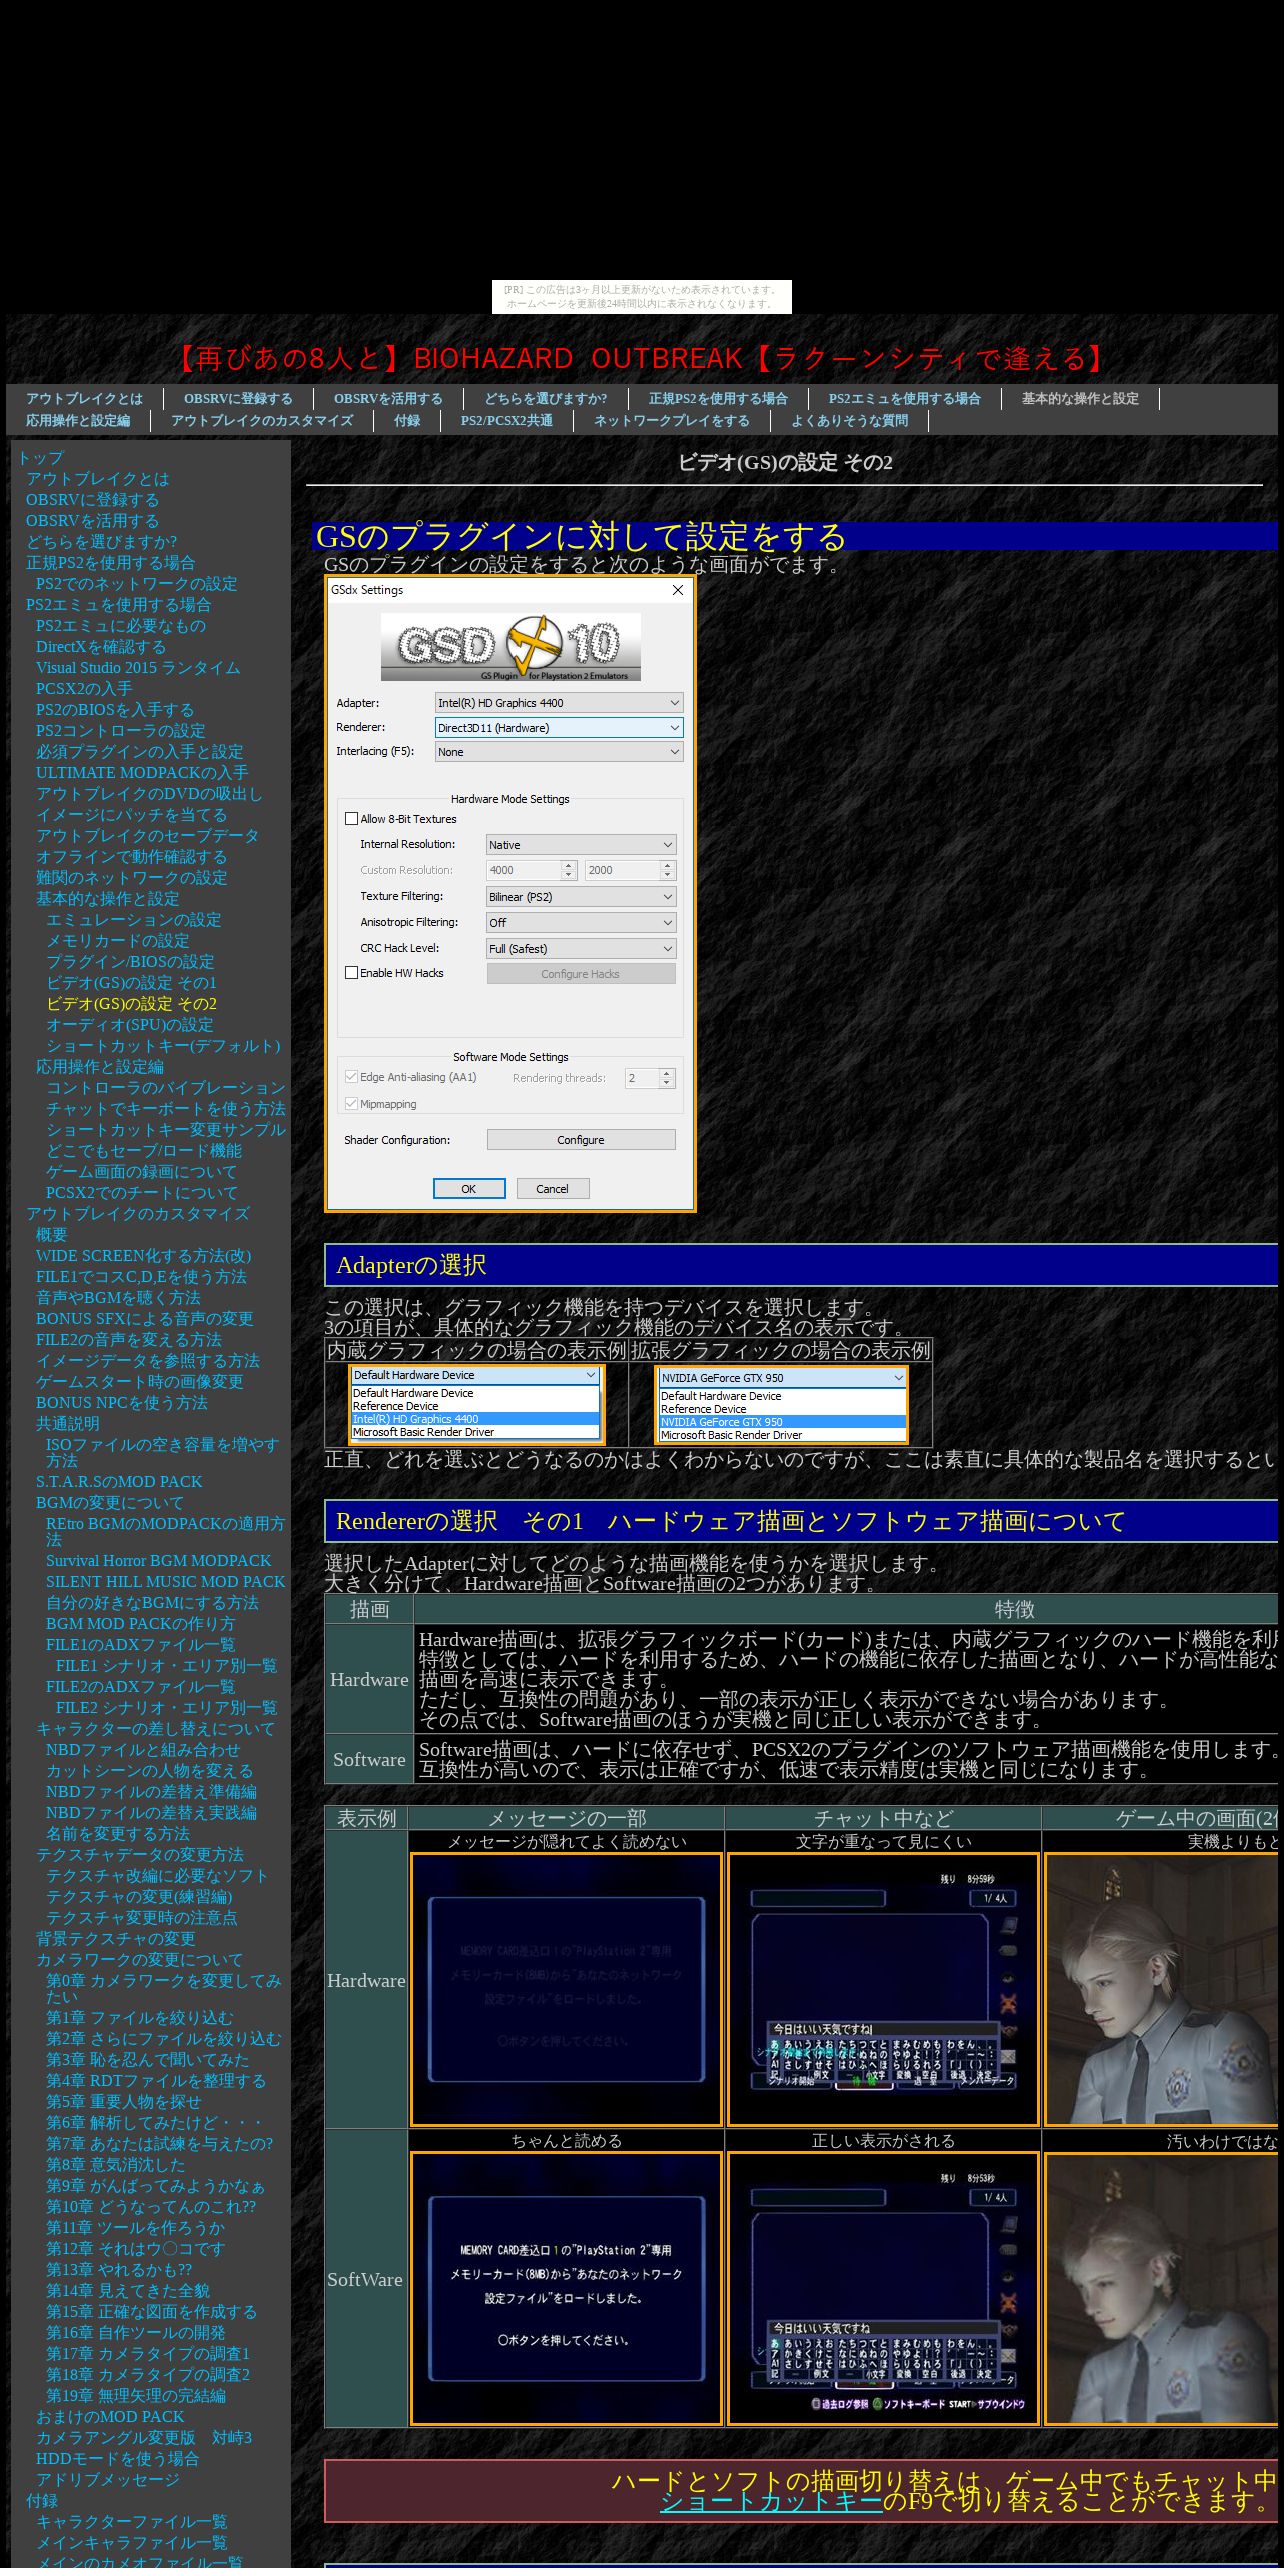Open top nav item ネットワークプレイをする
Viewport: 1284px width, 2568px height.
click(672, 421)
